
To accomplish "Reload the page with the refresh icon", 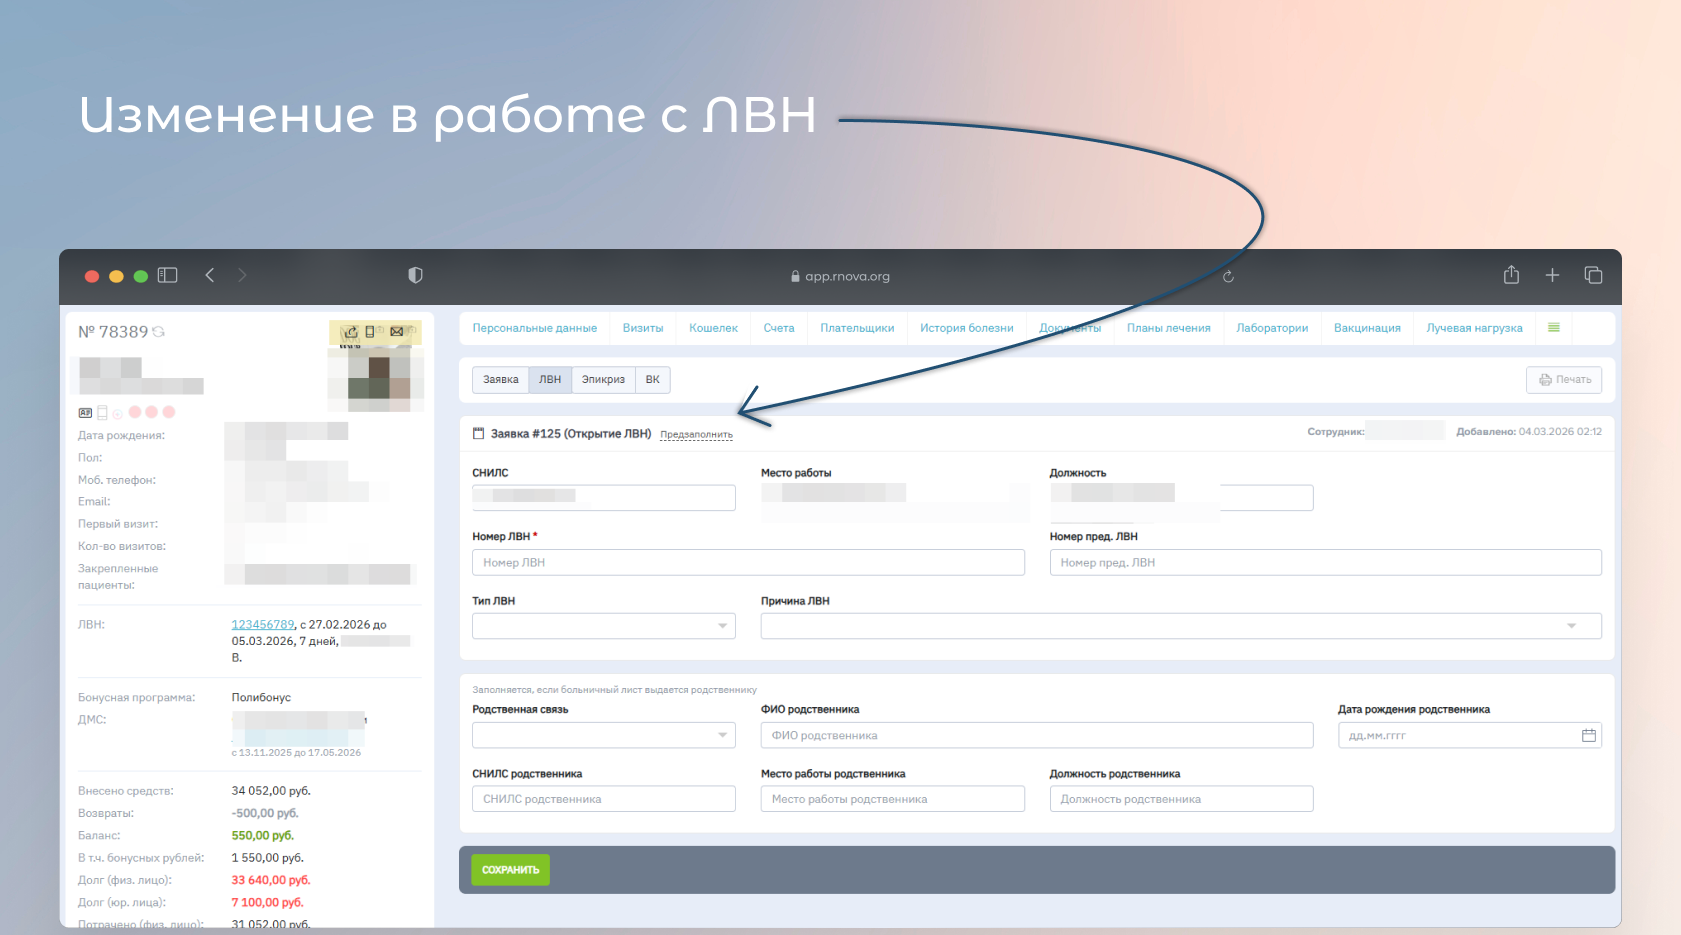I will point(1228,277).
